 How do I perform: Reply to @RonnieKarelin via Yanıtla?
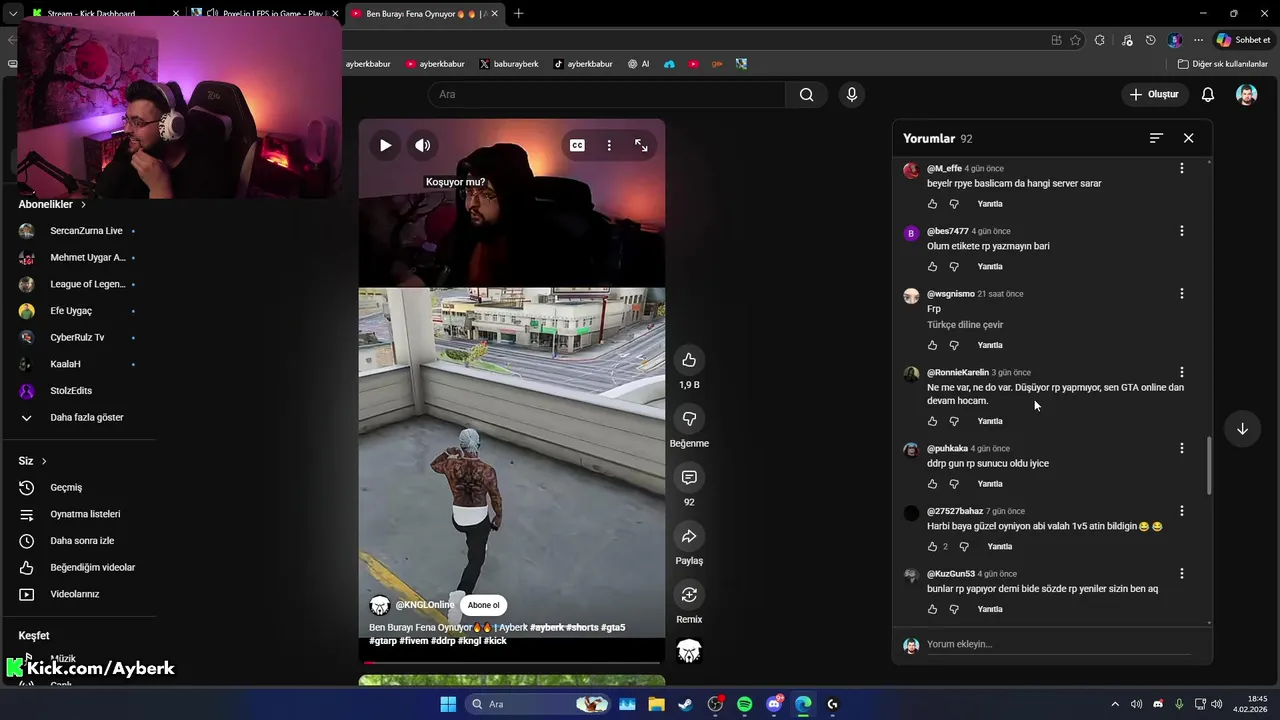[x=990, y=421]
